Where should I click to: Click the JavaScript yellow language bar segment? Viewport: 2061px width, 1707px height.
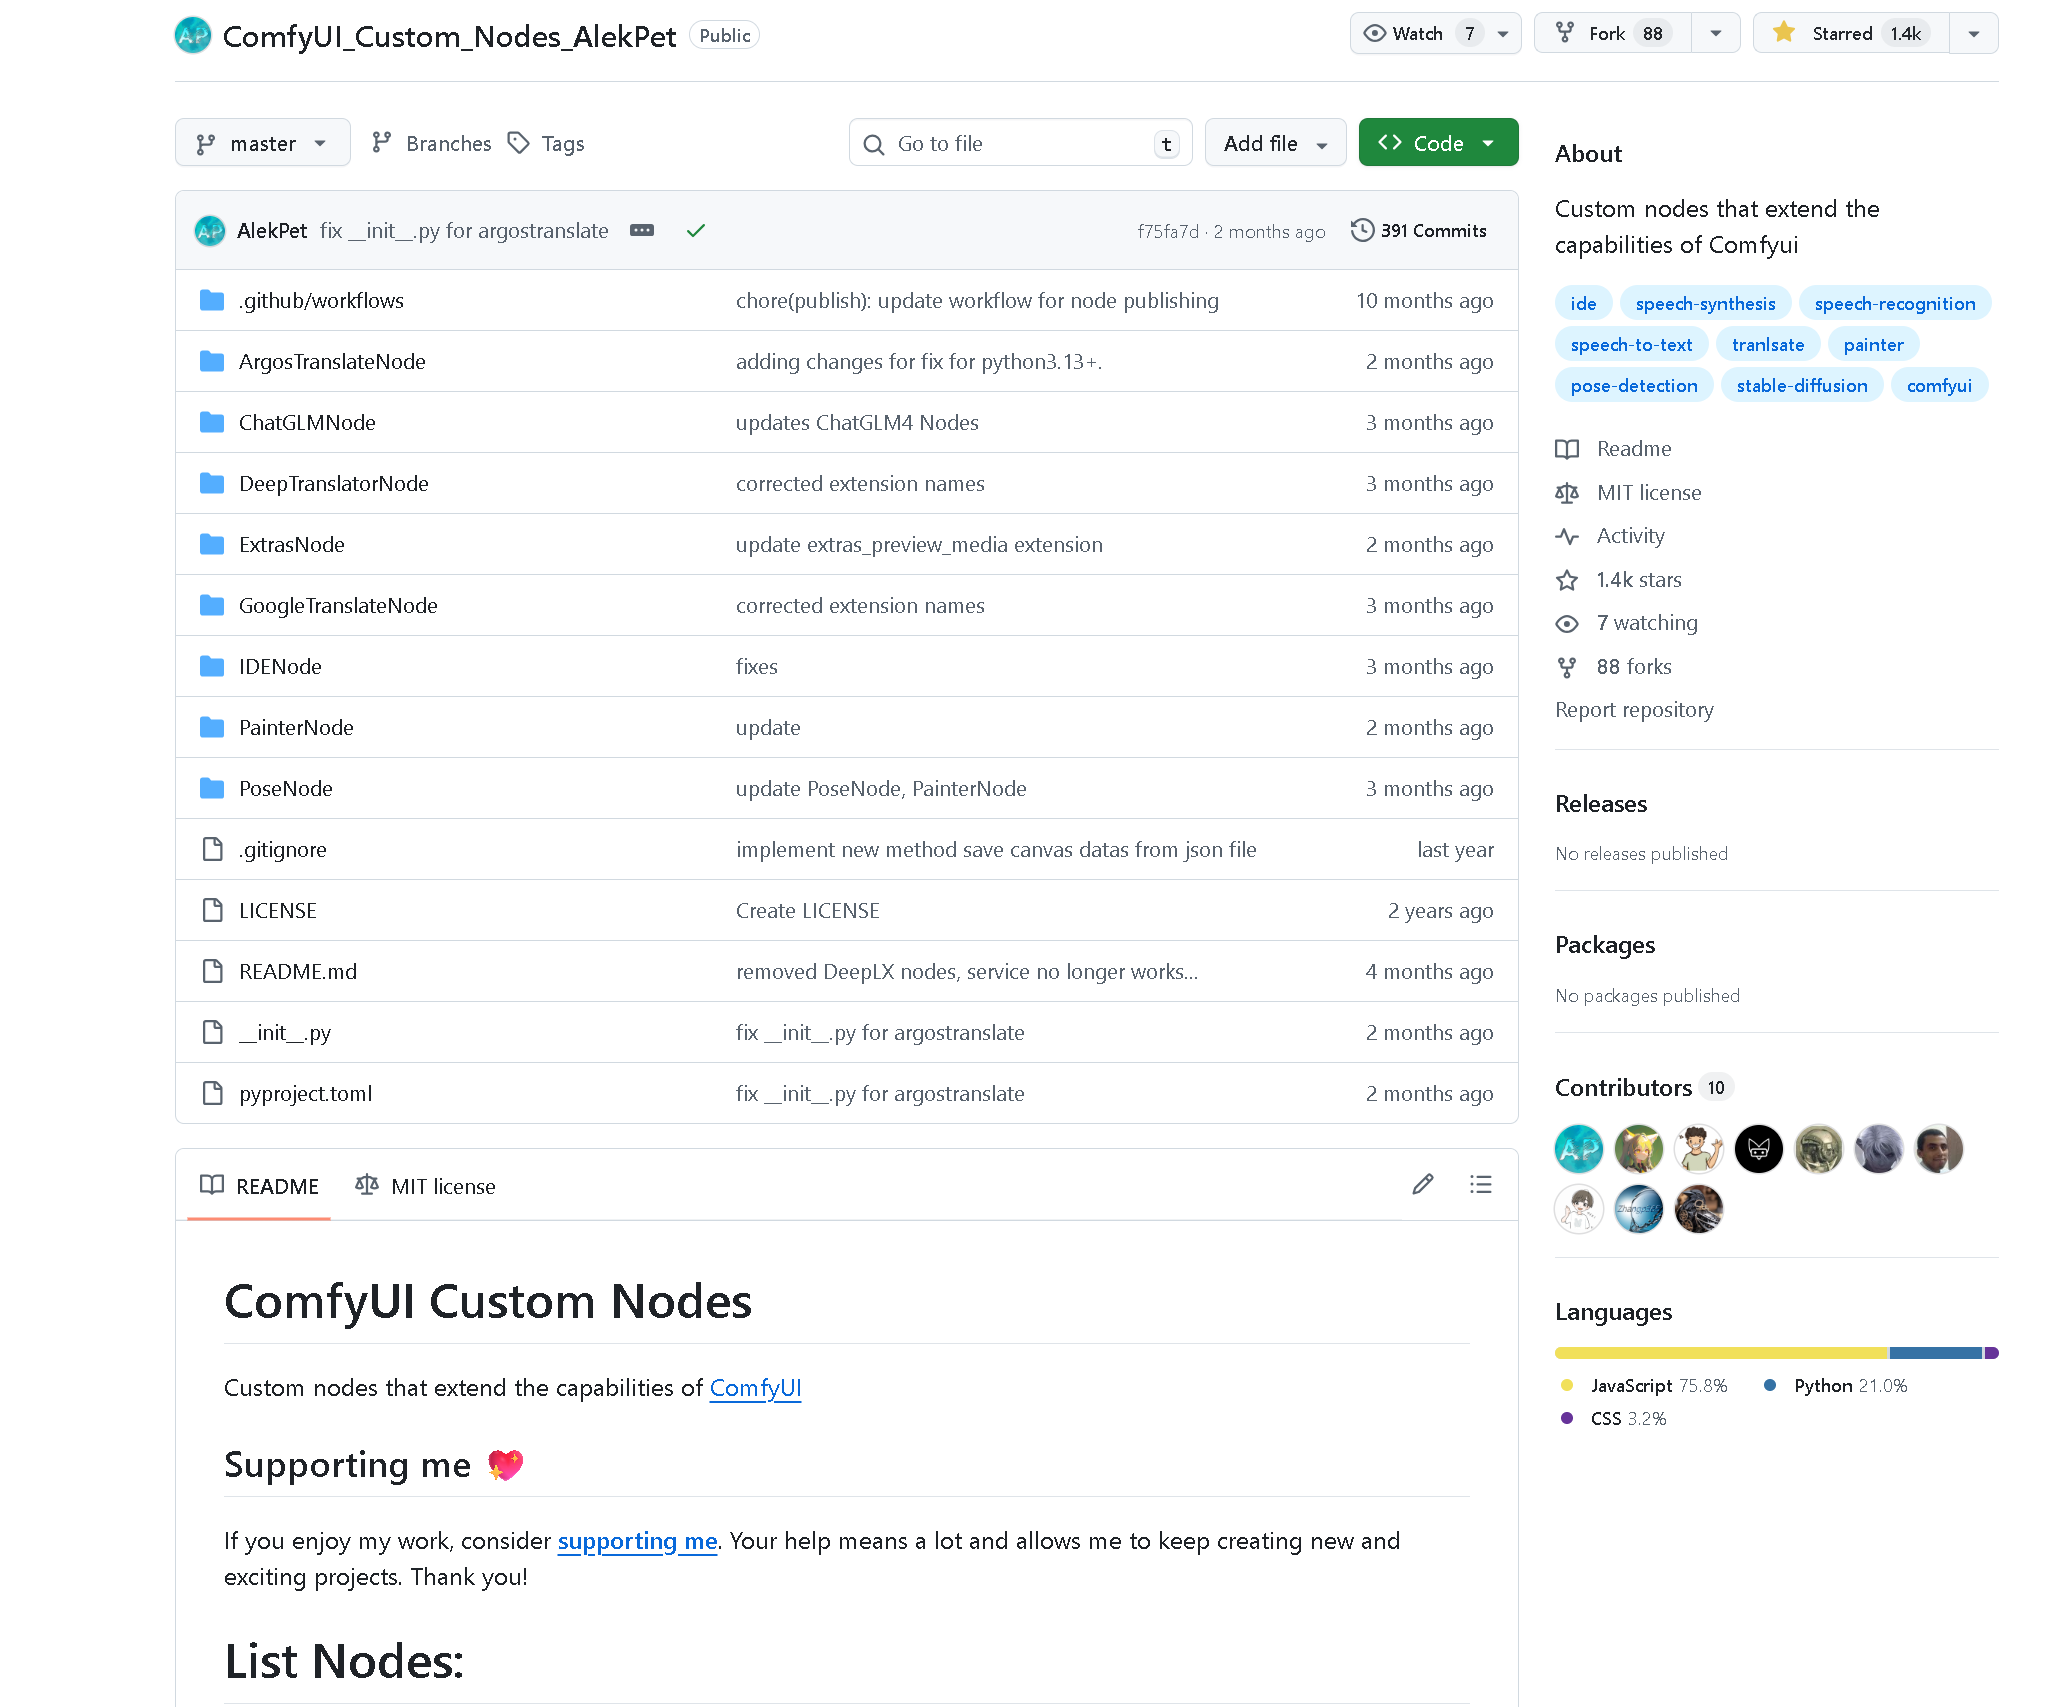(x=1720, y=1353)
